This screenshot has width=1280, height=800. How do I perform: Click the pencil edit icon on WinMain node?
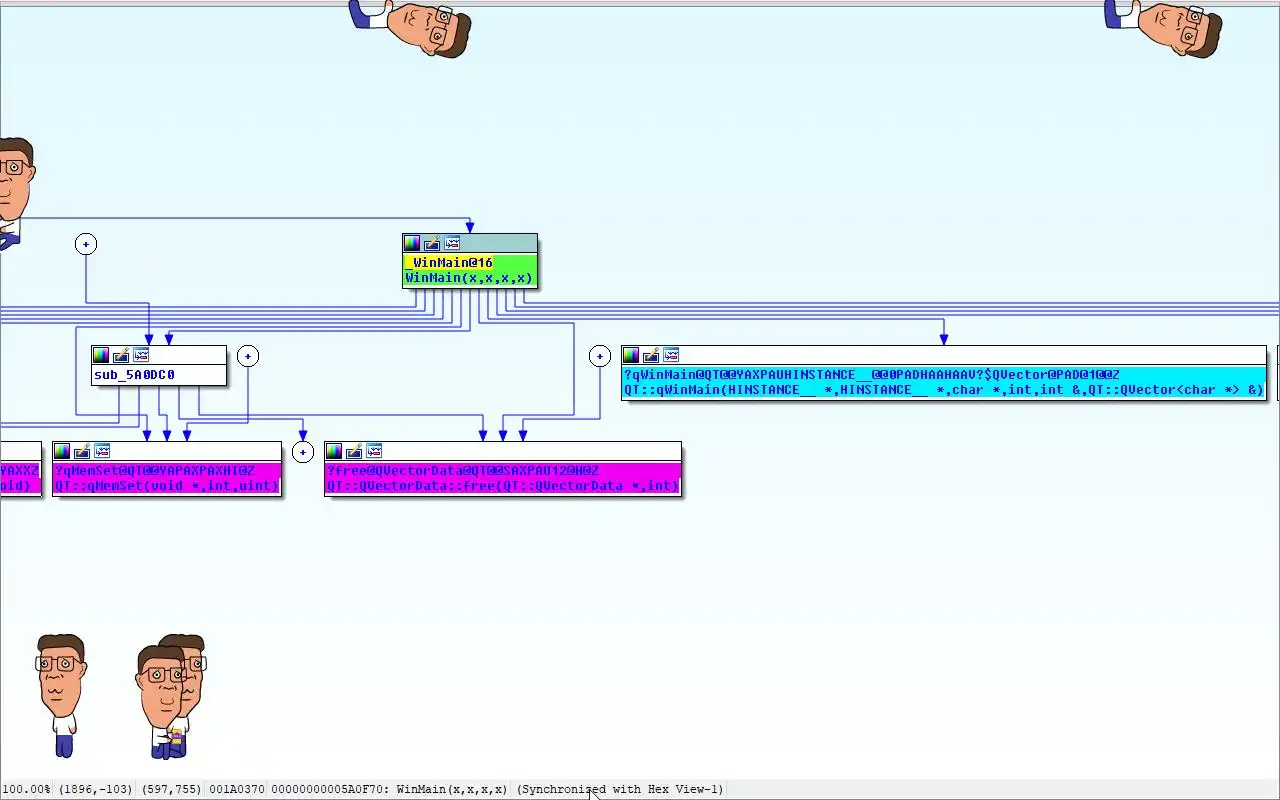point(432,243)
